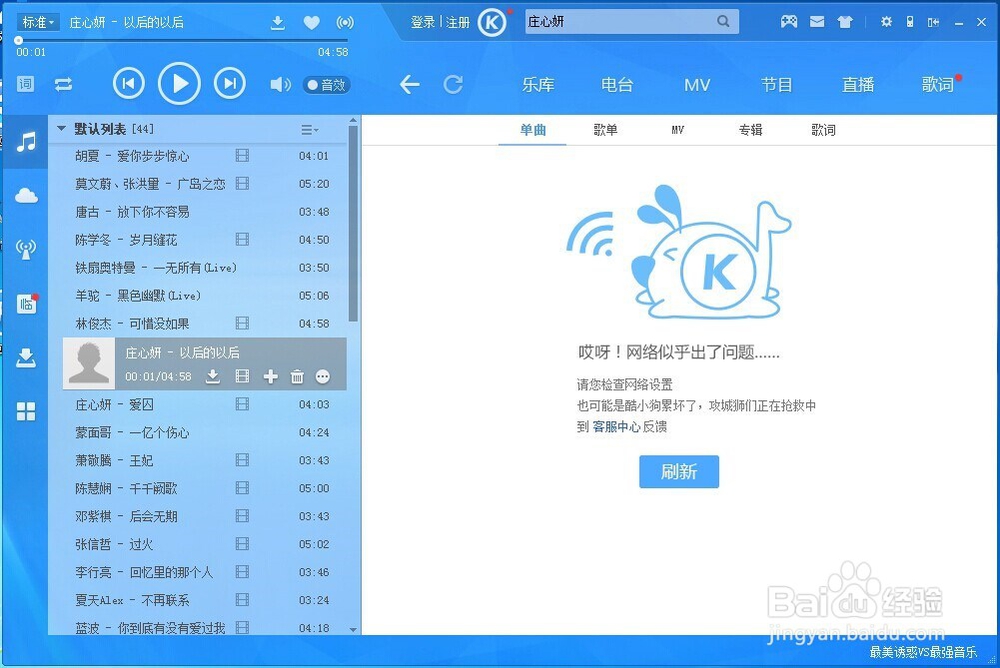Select song 唐古 - 放下你不容易
The image size is (1000, 668).
[204, 211]
